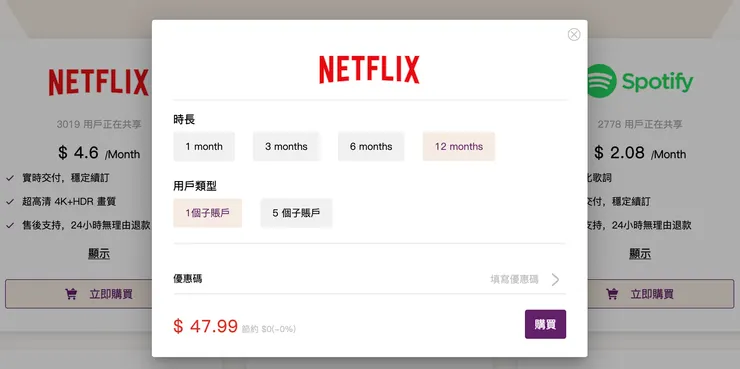Close the Netflix purchase dialog
The height and width of the screenshot is (369, 740).
[574, 34]
